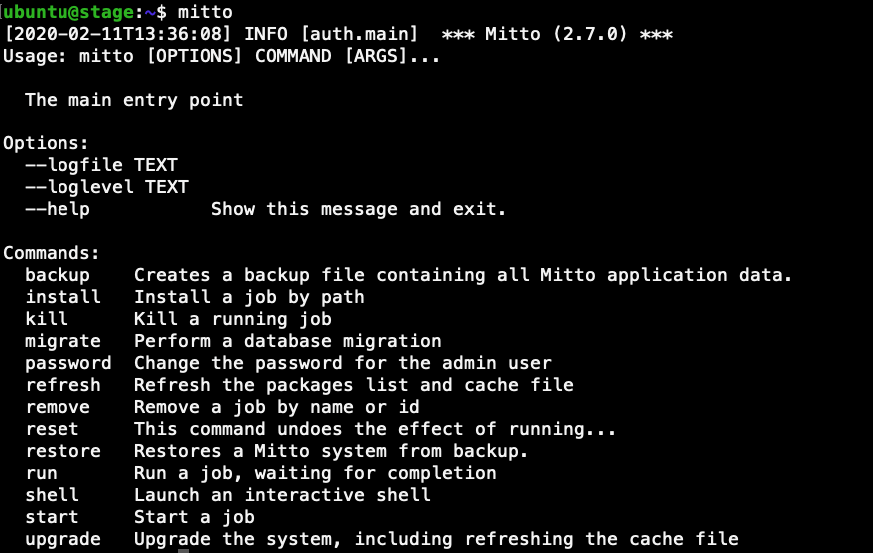Click the start command name
Image resolution: width=873 pixels, height=553 pixels.
(52, 517)
